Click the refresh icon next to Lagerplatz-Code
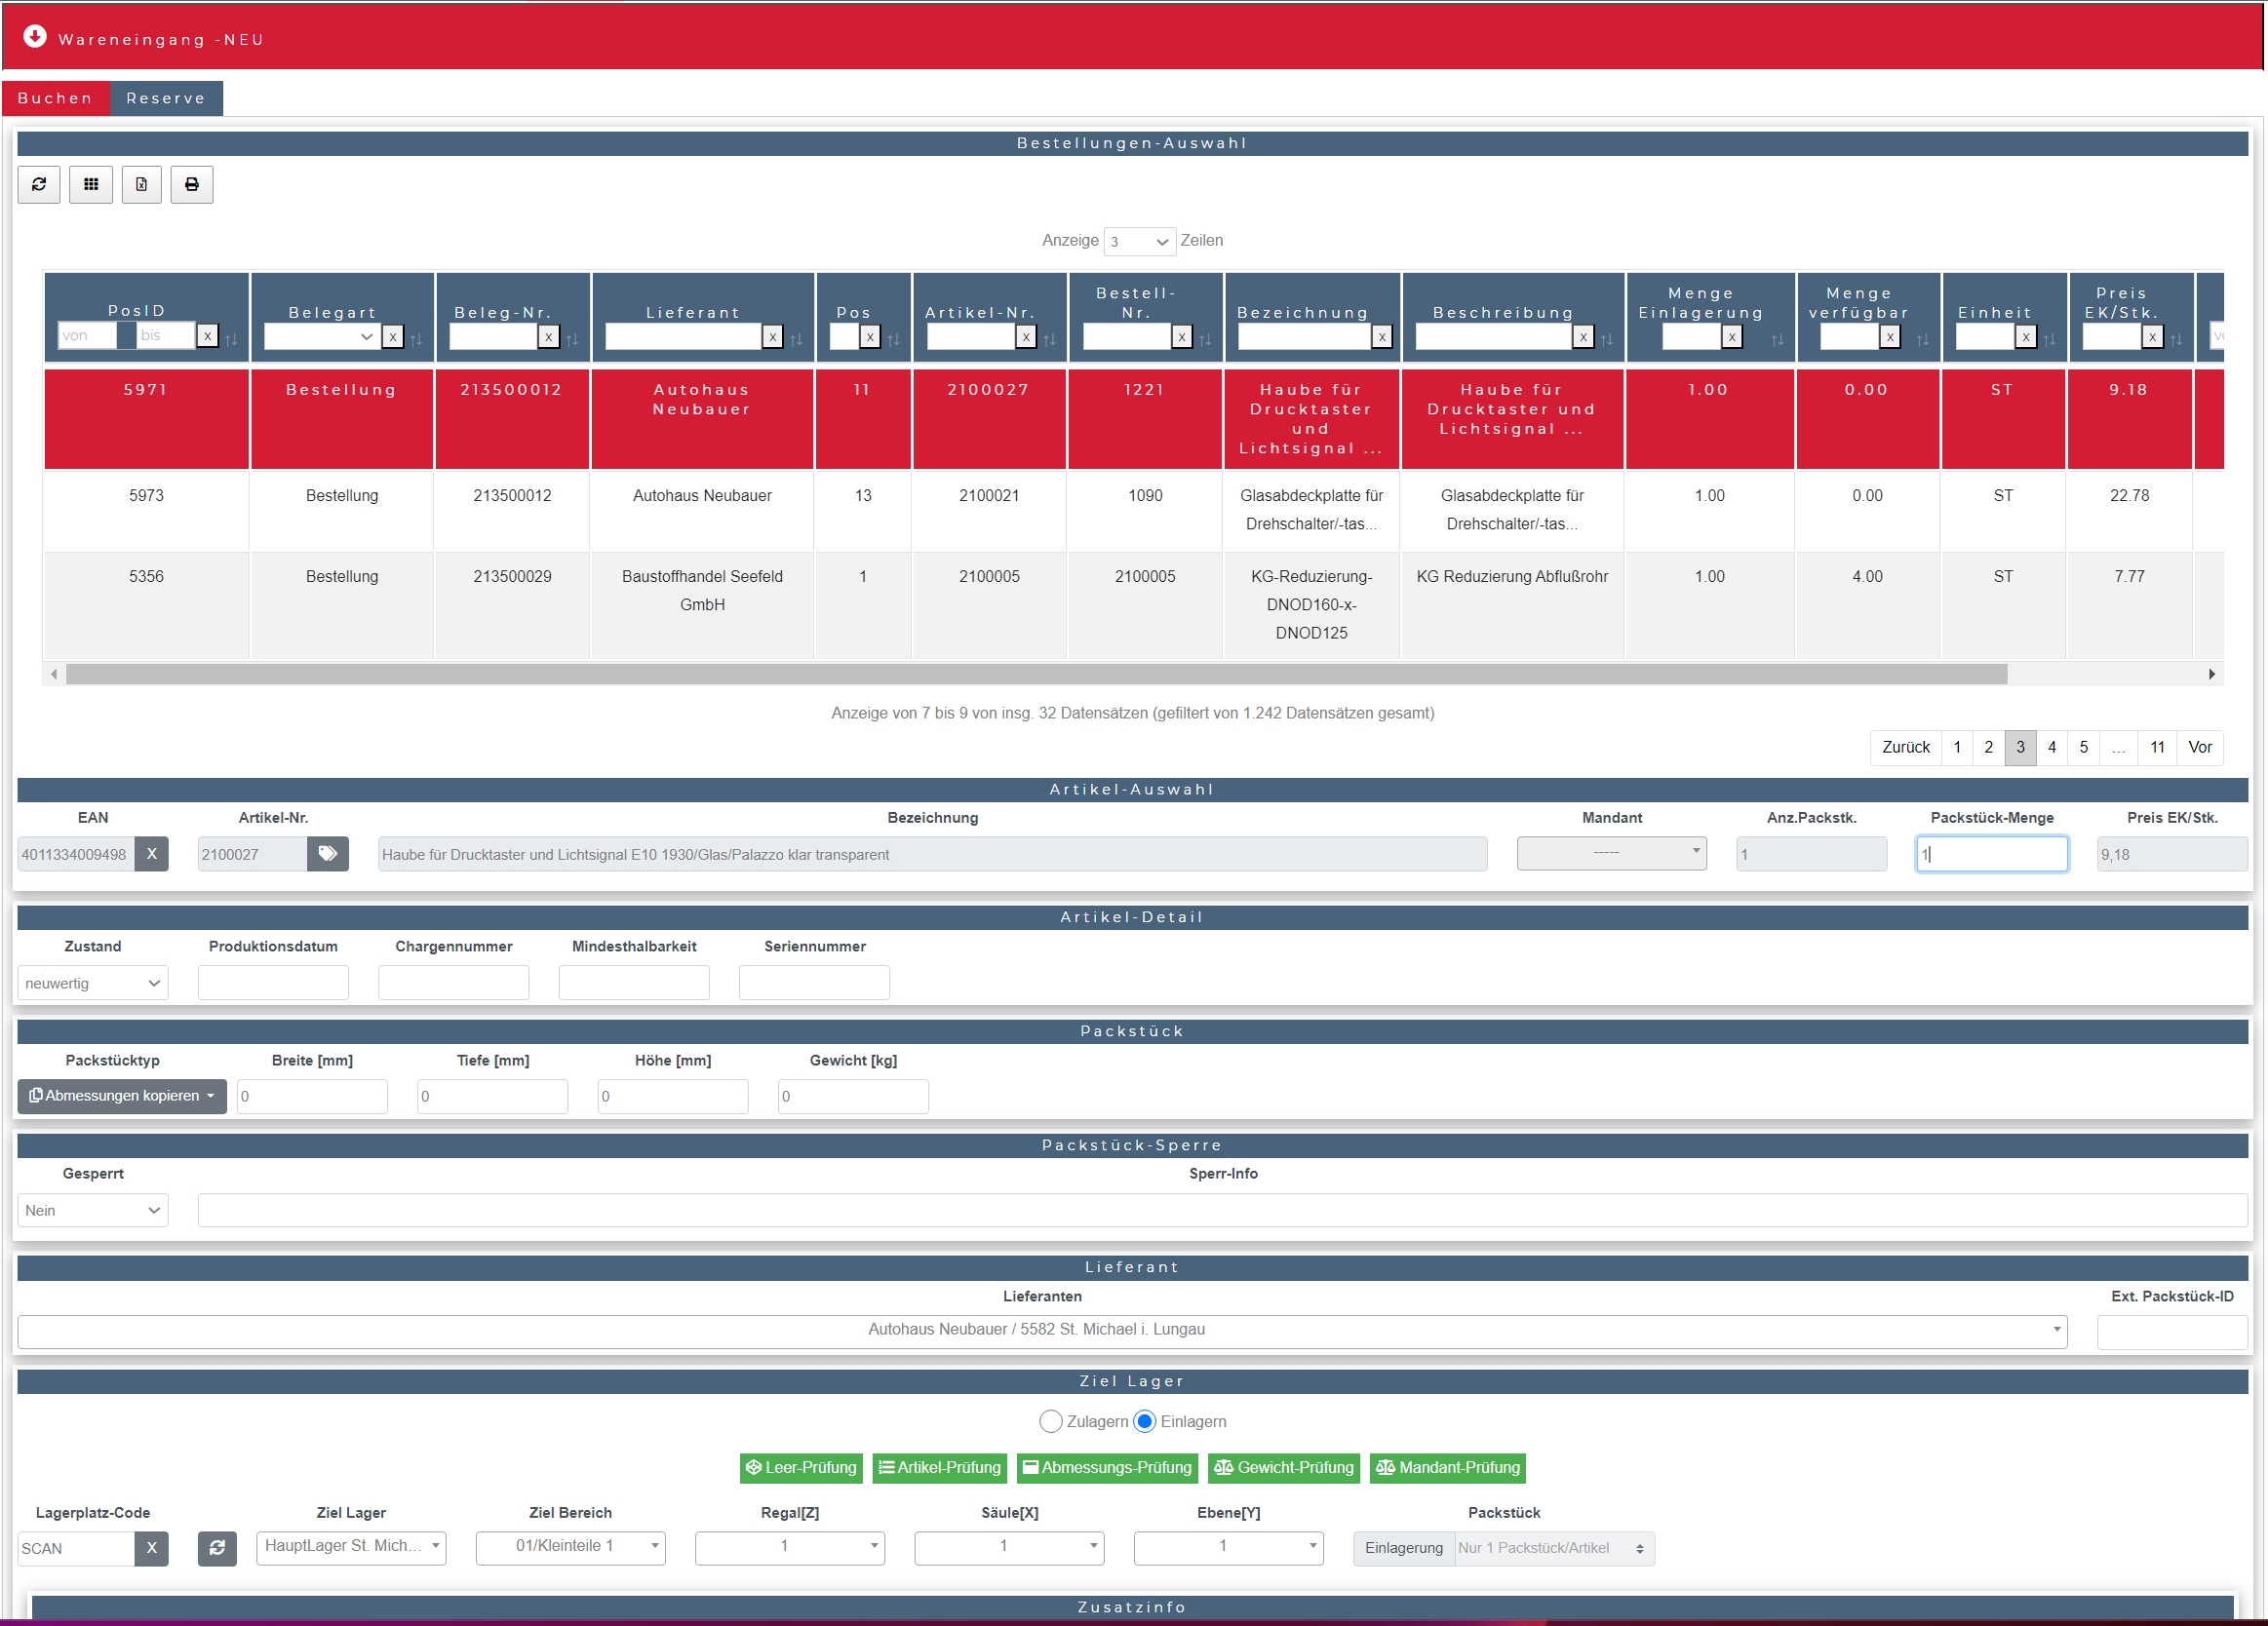 click(217, 1548)
